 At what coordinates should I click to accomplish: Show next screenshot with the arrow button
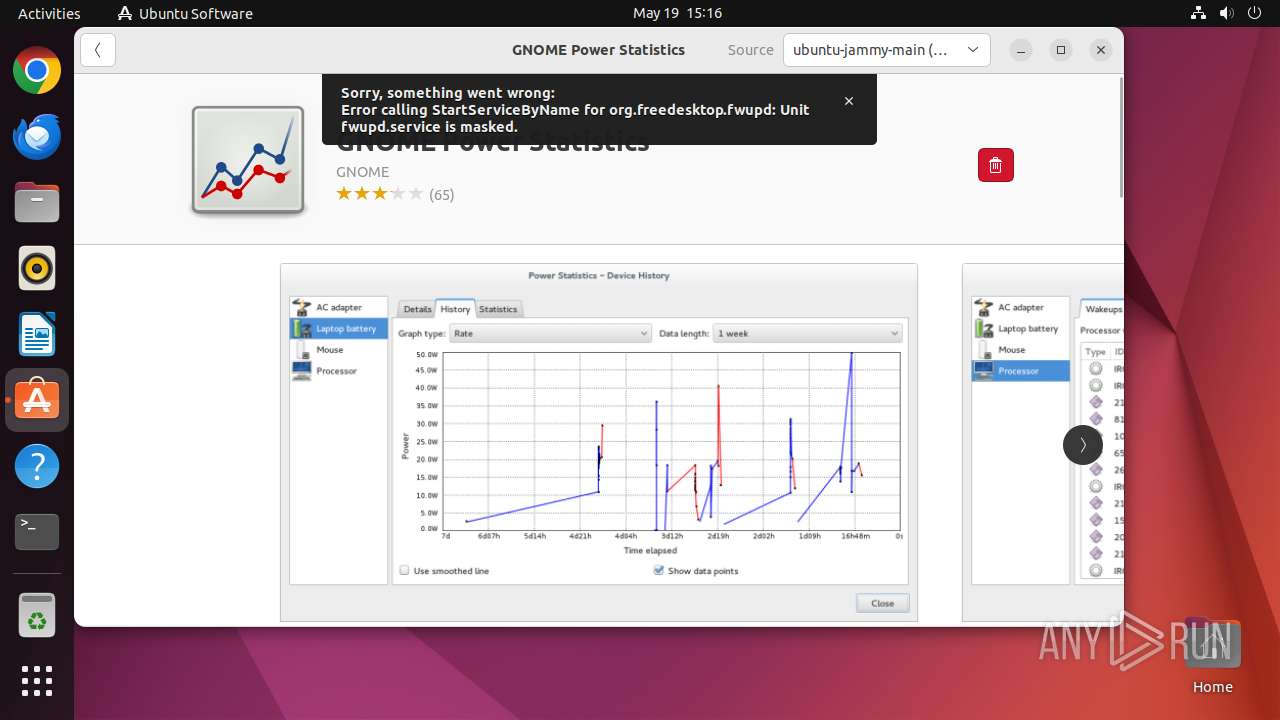tap(1082, 445)
